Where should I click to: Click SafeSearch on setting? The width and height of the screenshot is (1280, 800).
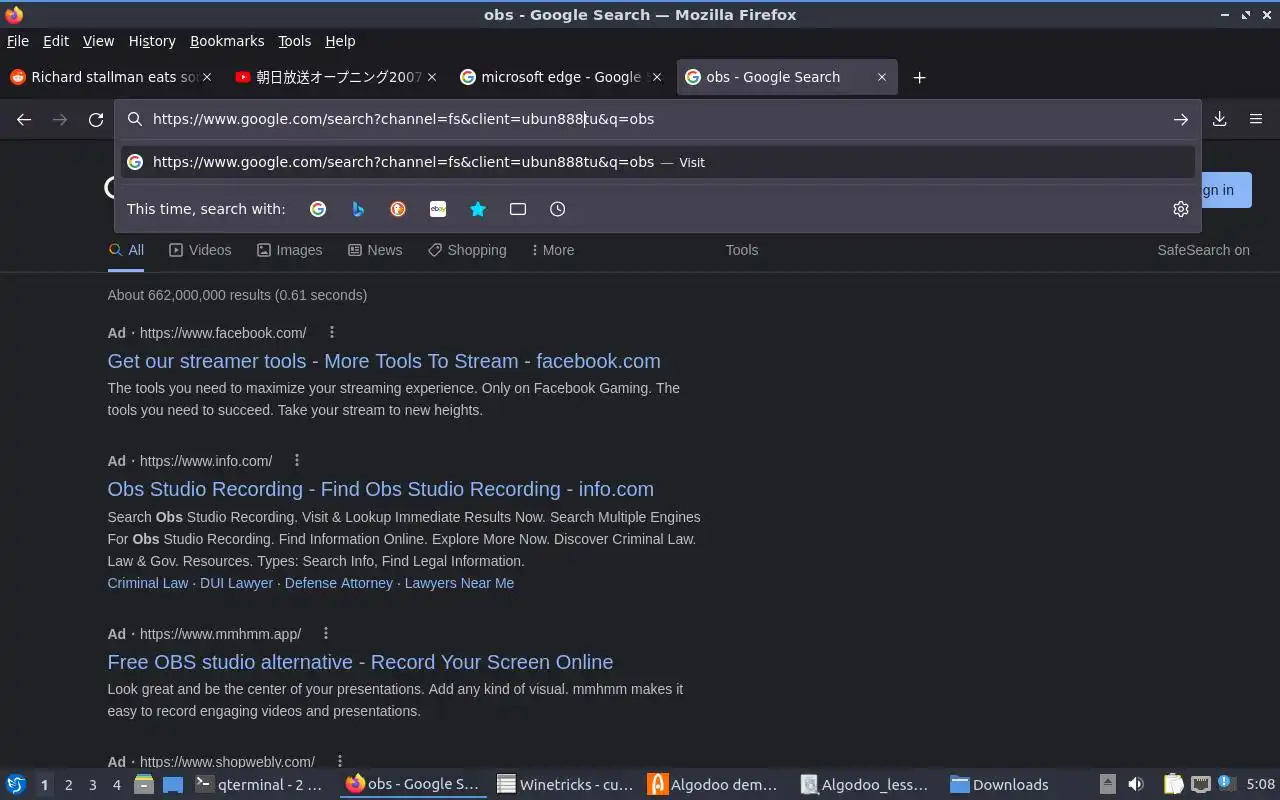(x=1203, y=250)
